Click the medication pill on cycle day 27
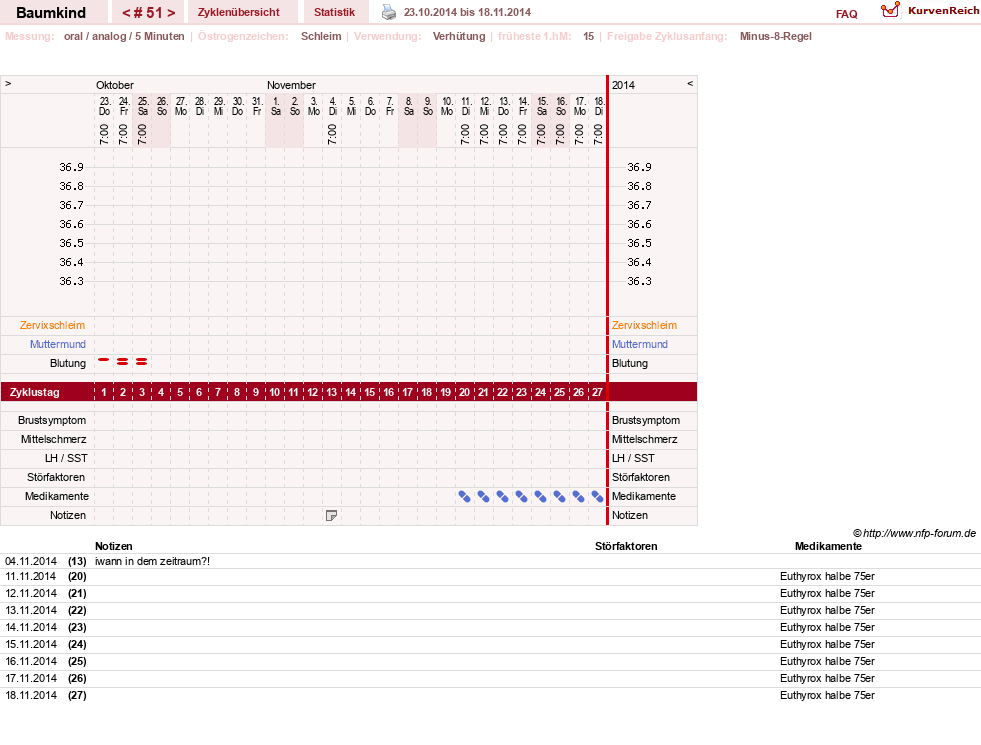The height and width of the screenshot is (745, 981). tap(597, 497)
